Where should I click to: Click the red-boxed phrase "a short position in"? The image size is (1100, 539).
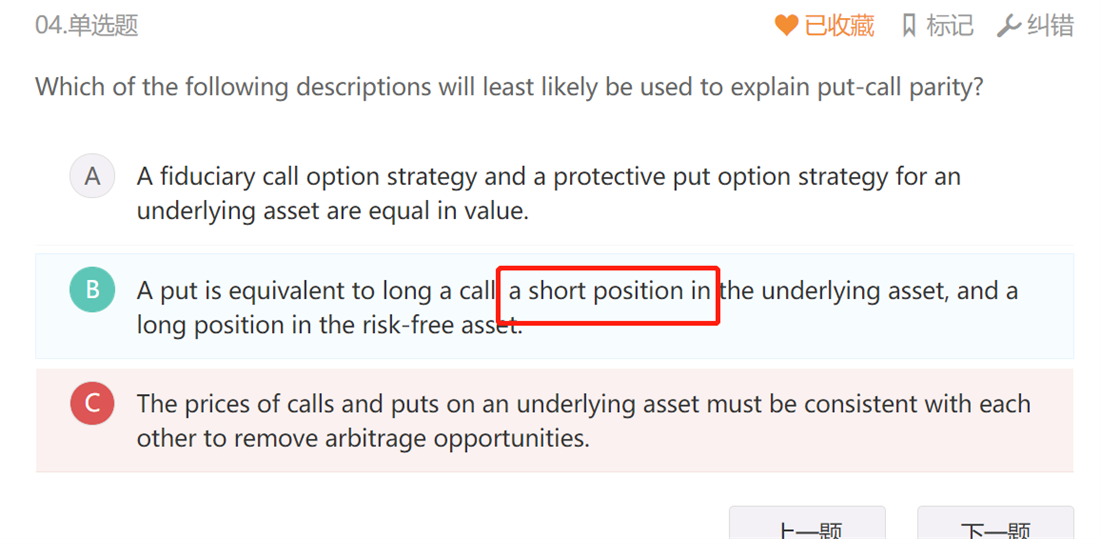[609, 291]
